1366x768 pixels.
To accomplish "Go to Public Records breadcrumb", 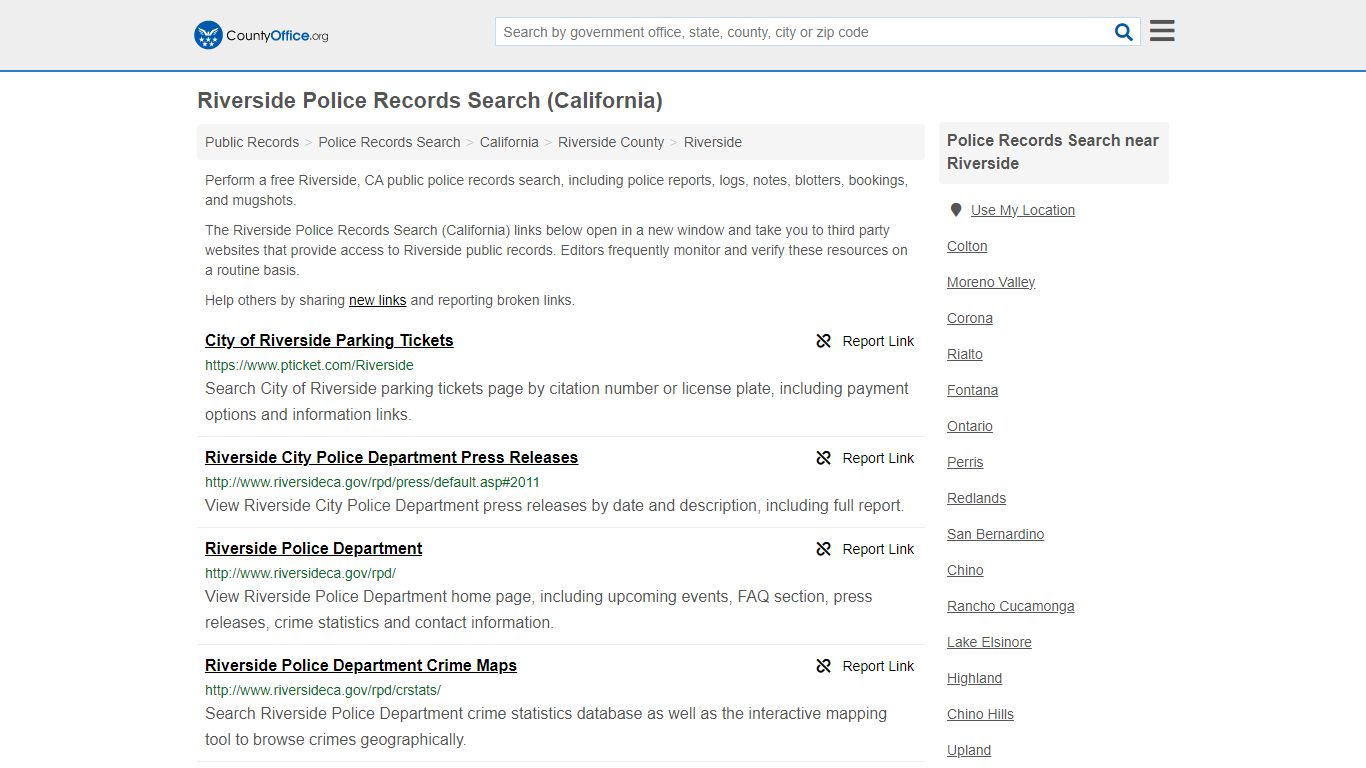I will [252, 142].
